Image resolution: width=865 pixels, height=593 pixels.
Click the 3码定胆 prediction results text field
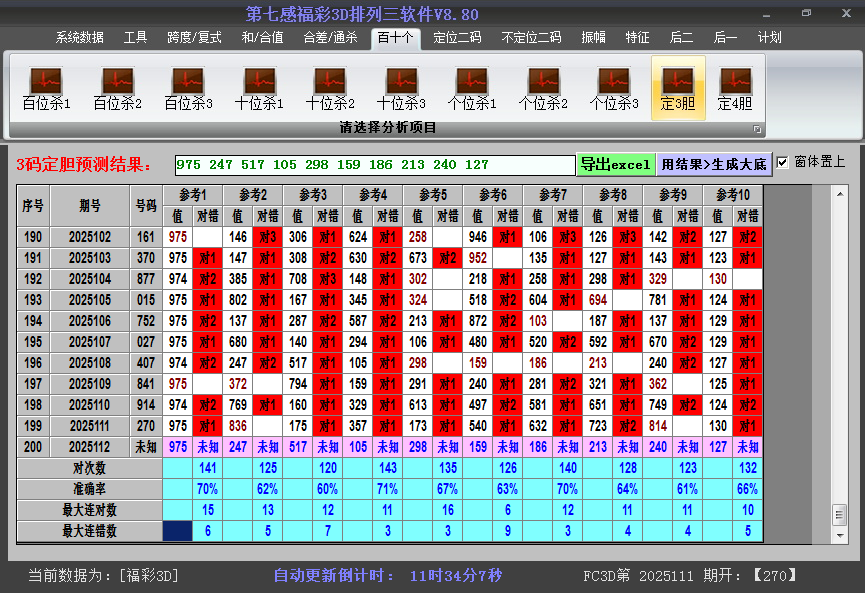pos(375,165)
